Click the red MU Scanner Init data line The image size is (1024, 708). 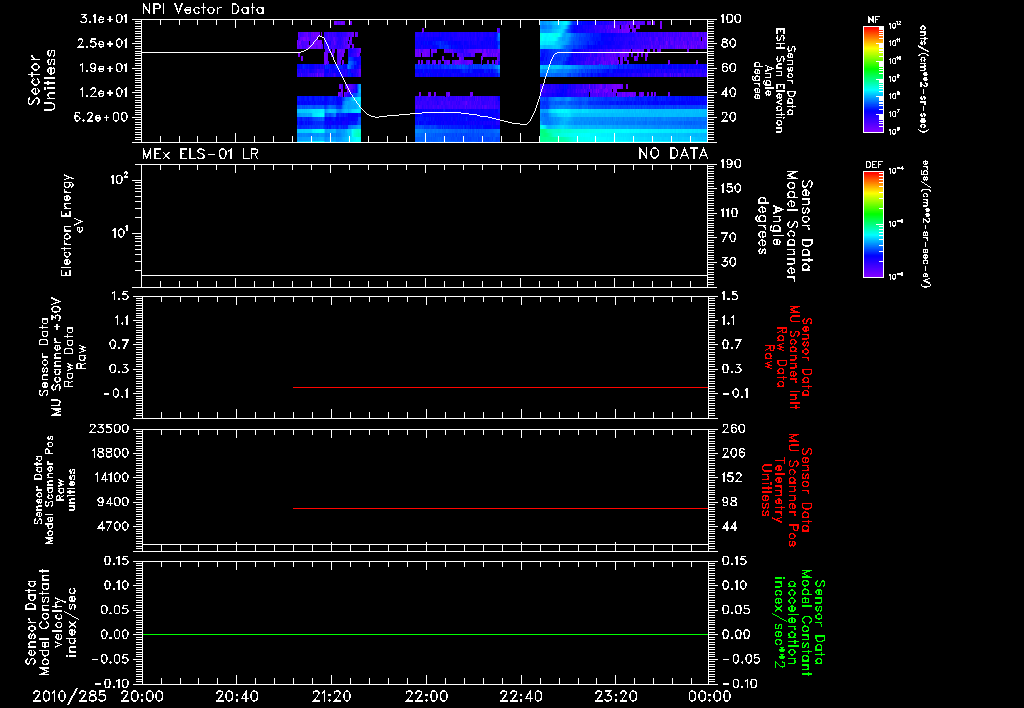point(500,387)
